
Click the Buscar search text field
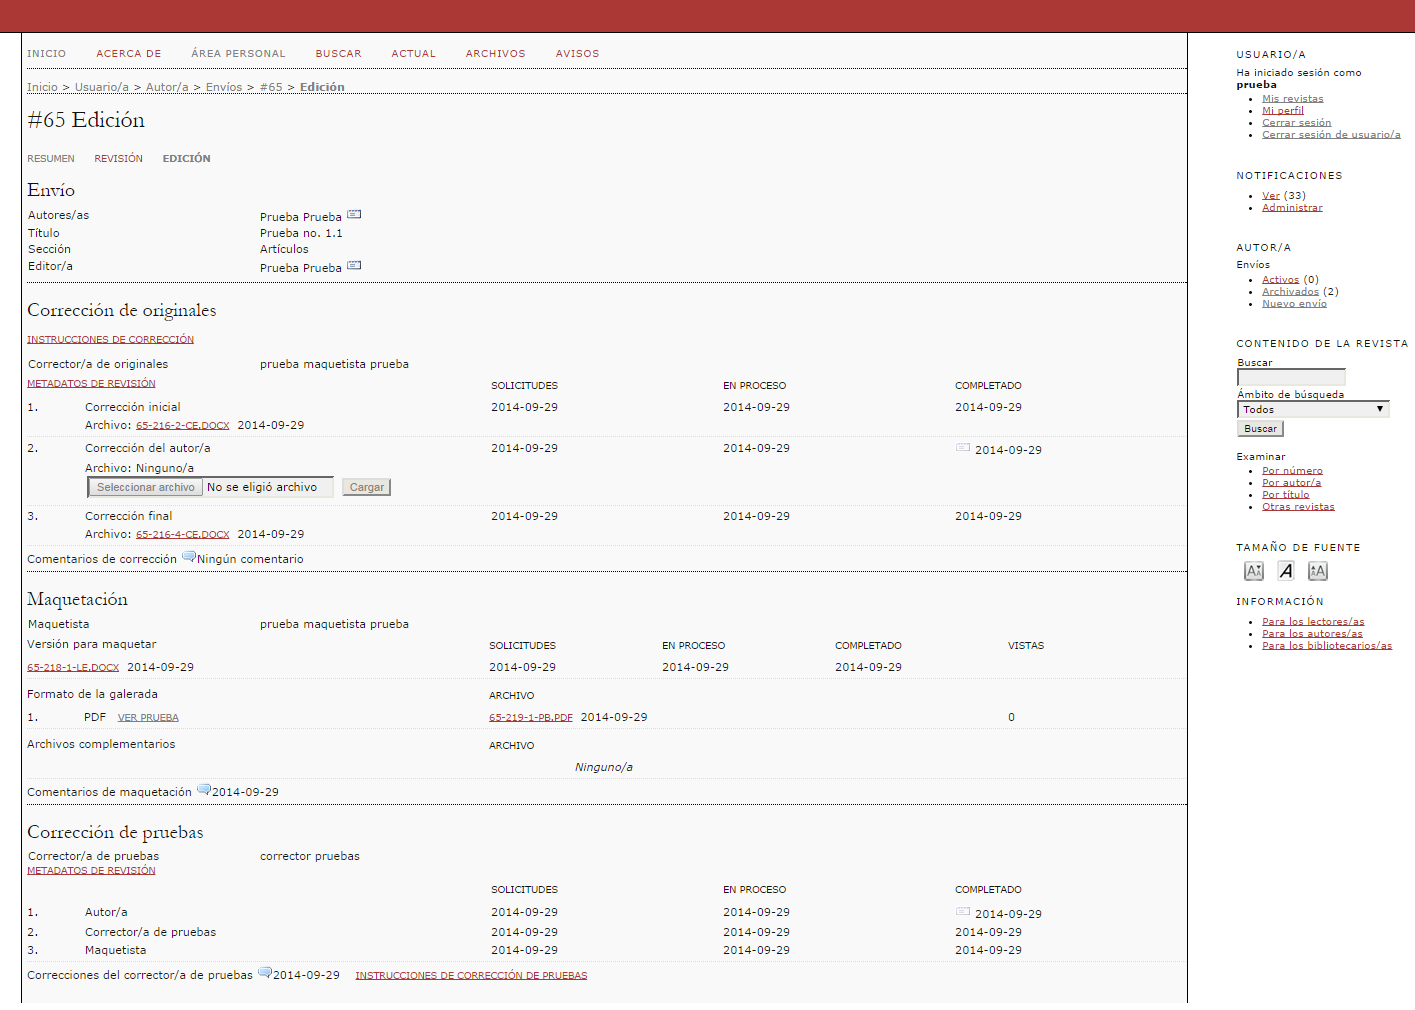point(1291,377)
